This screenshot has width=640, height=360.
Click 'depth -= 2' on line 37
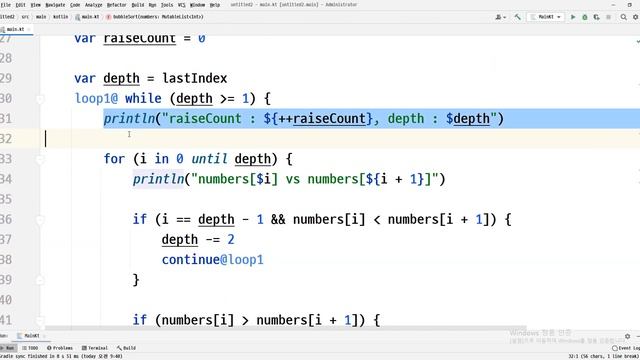198,240
